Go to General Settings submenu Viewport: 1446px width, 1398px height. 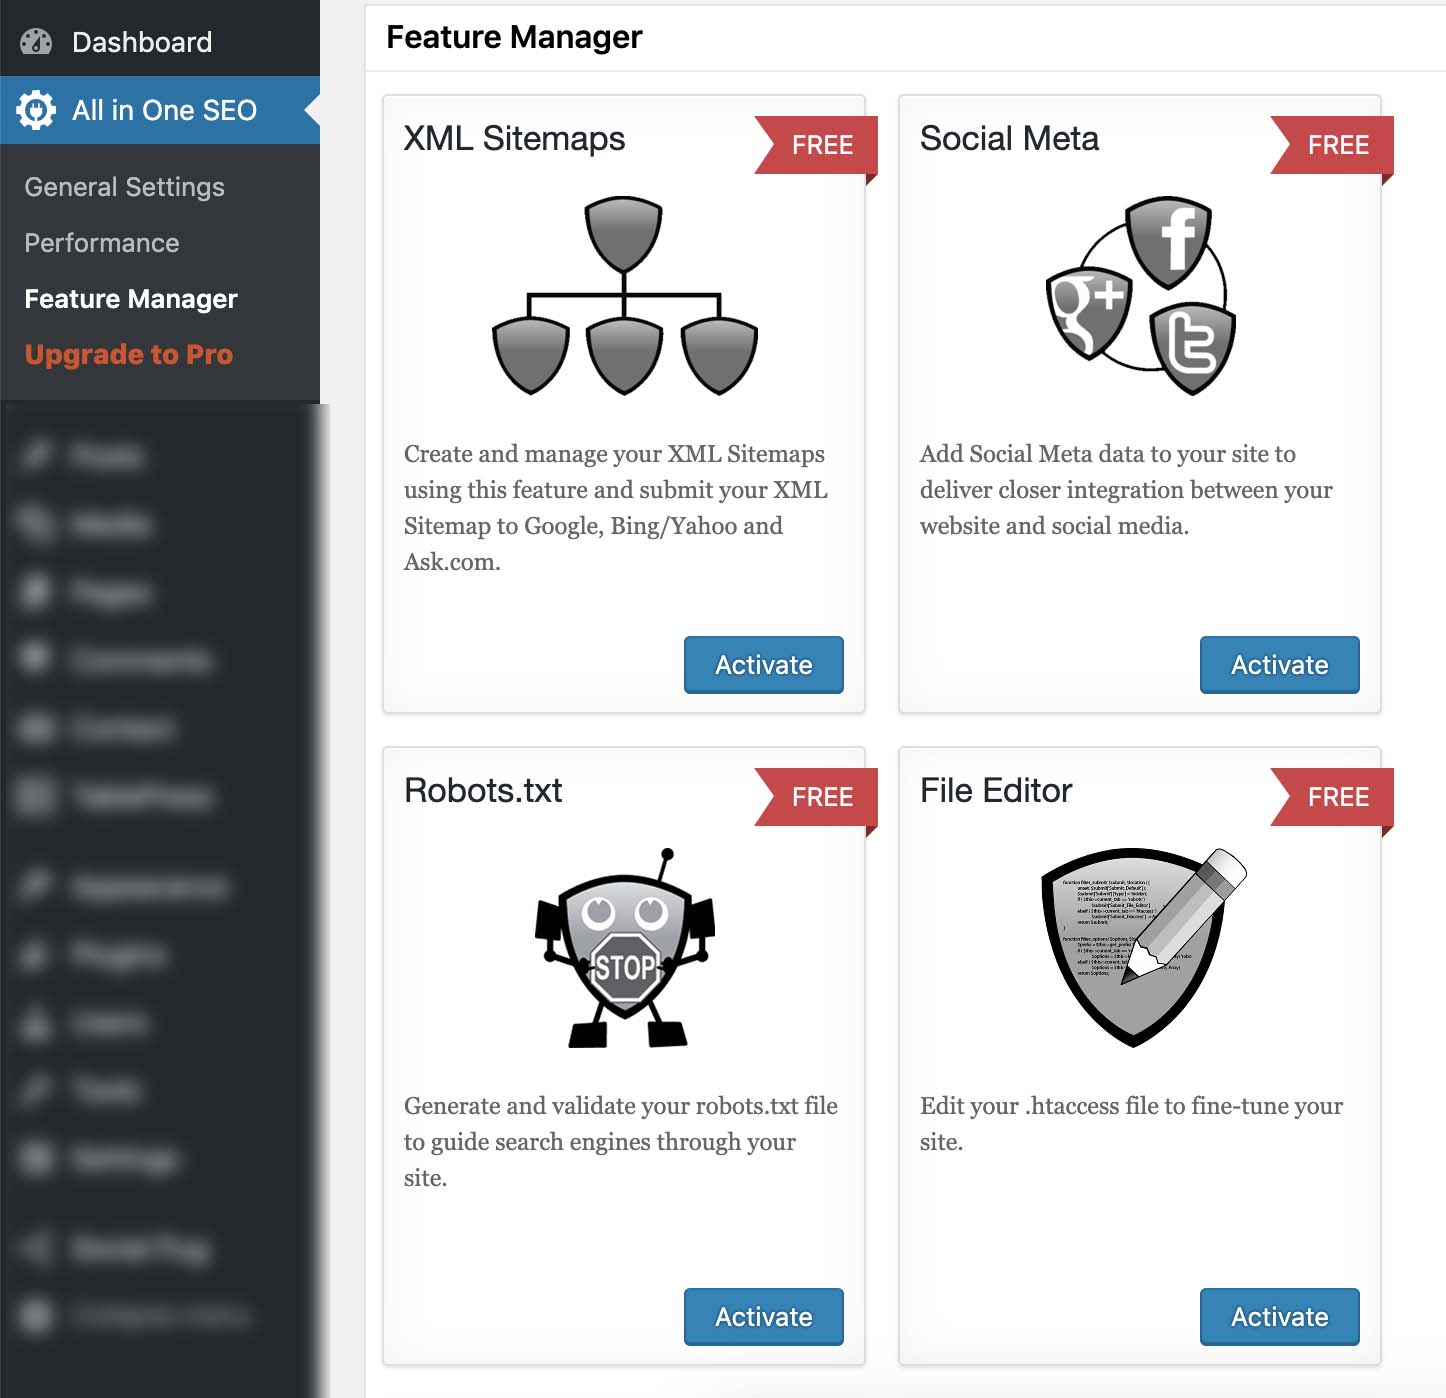click(124, 187)
